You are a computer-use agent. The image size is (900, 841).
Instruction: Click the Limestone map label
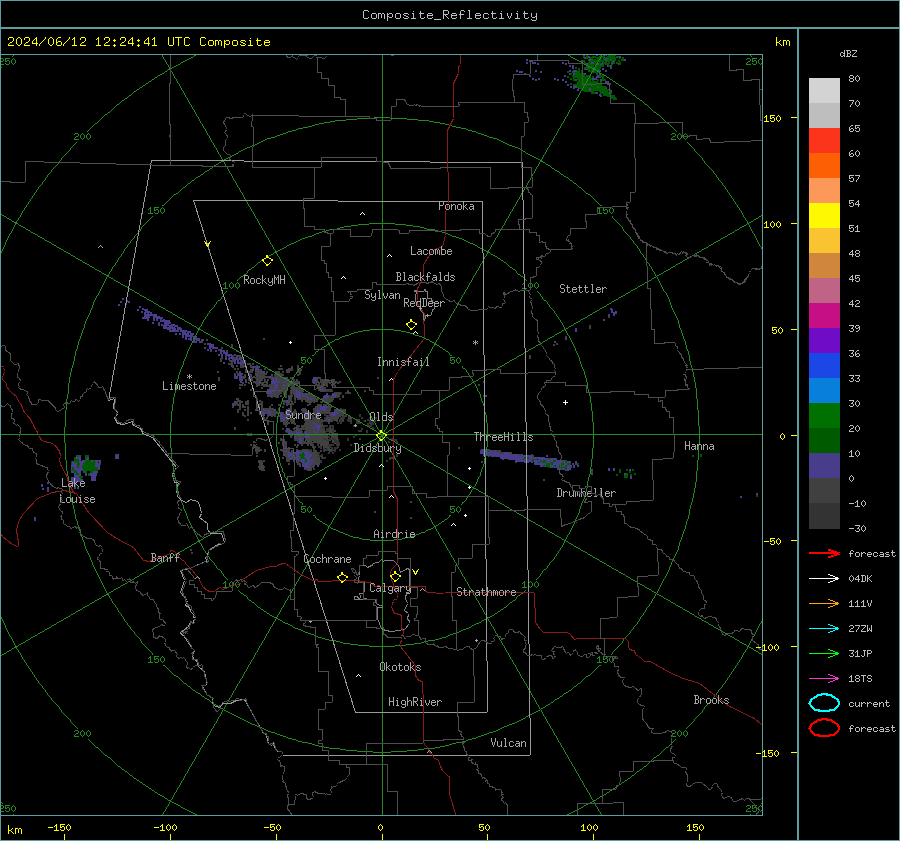pyautogui.click(x=189, y=386)
